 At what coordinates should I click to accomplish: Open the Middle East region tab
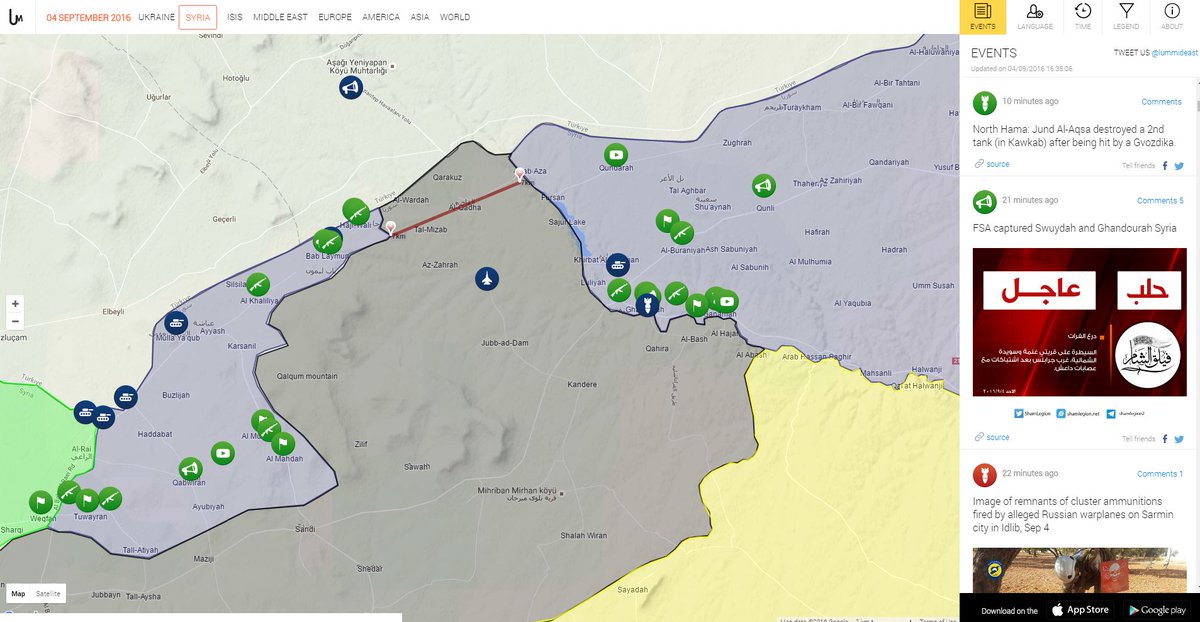tap(280, 17)
